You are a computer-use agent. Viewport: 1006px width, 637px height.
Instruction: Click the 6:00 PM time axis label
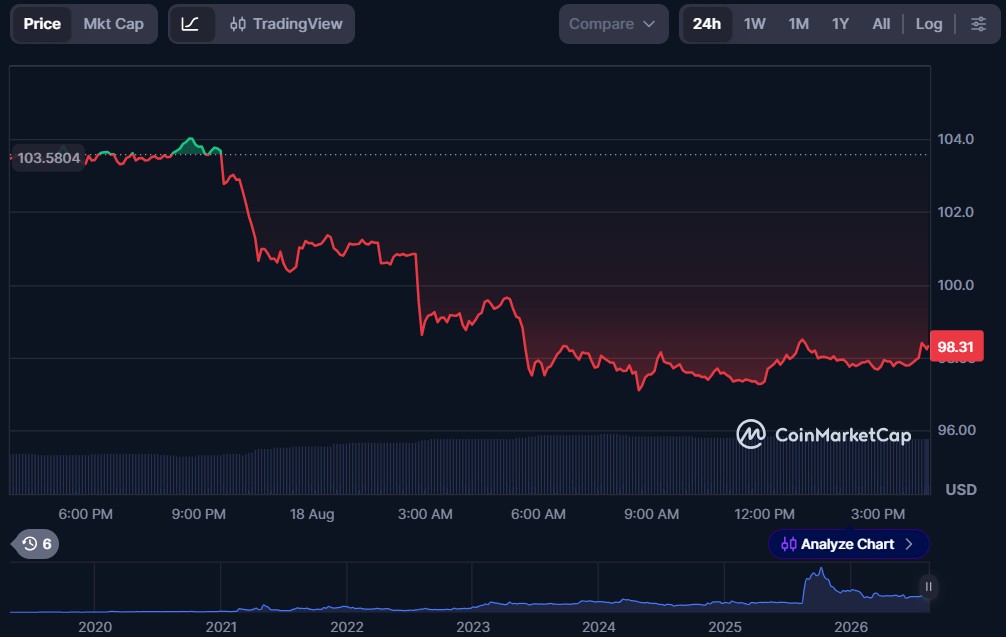85,514
